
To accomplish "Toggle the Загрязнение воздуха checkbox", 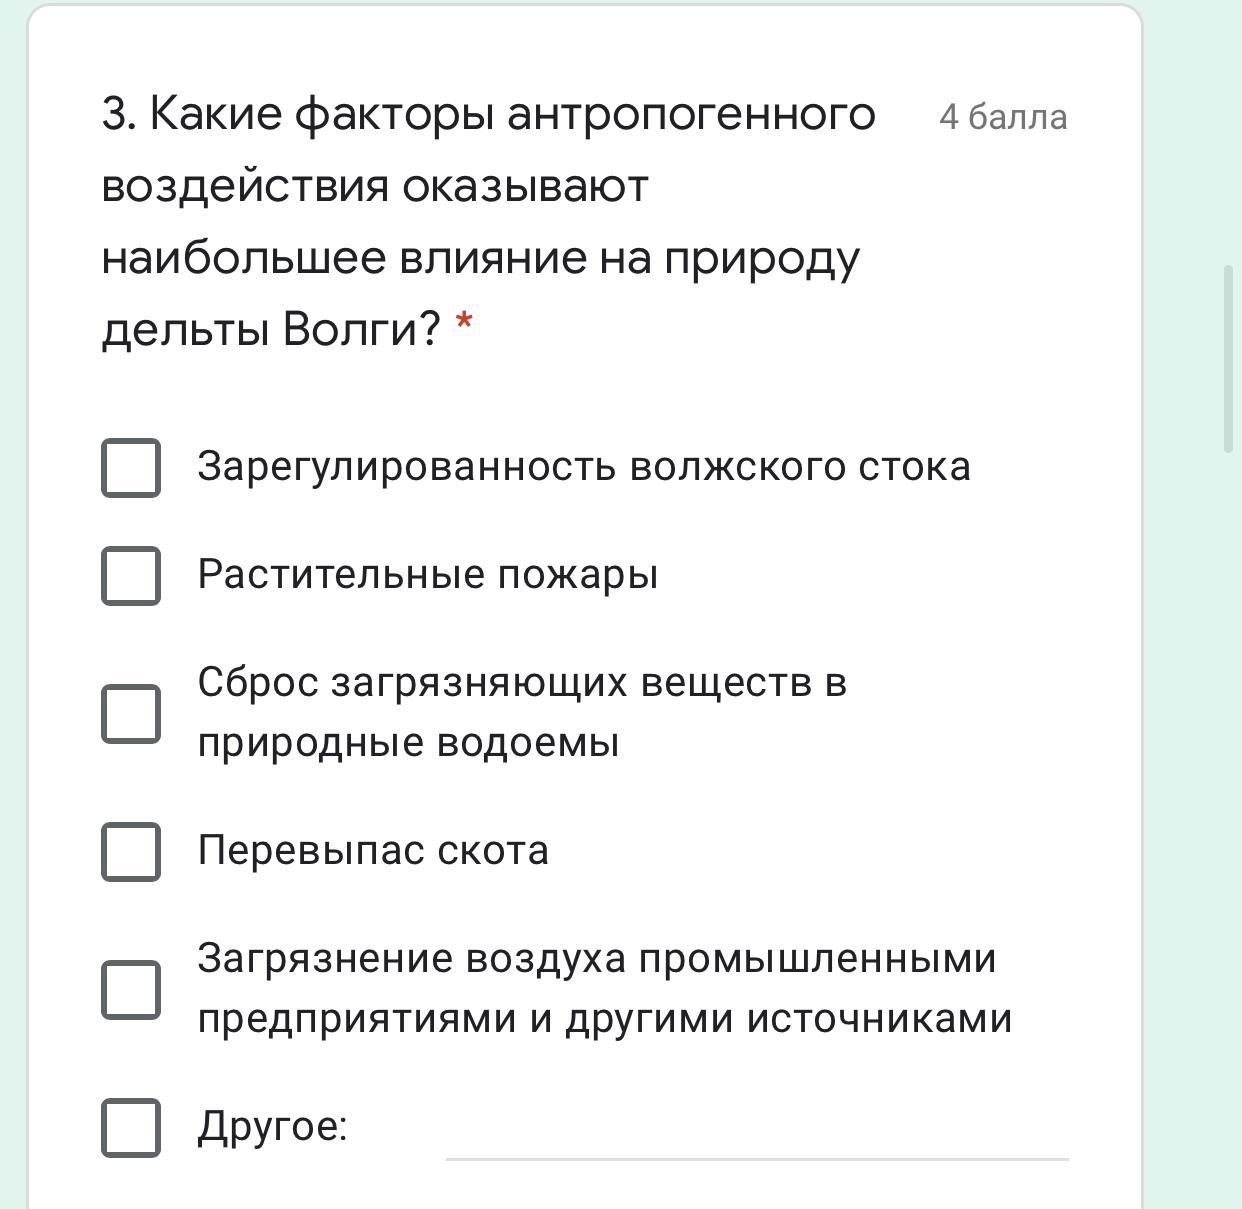I will pyautogui.click(x=131, y=989).
